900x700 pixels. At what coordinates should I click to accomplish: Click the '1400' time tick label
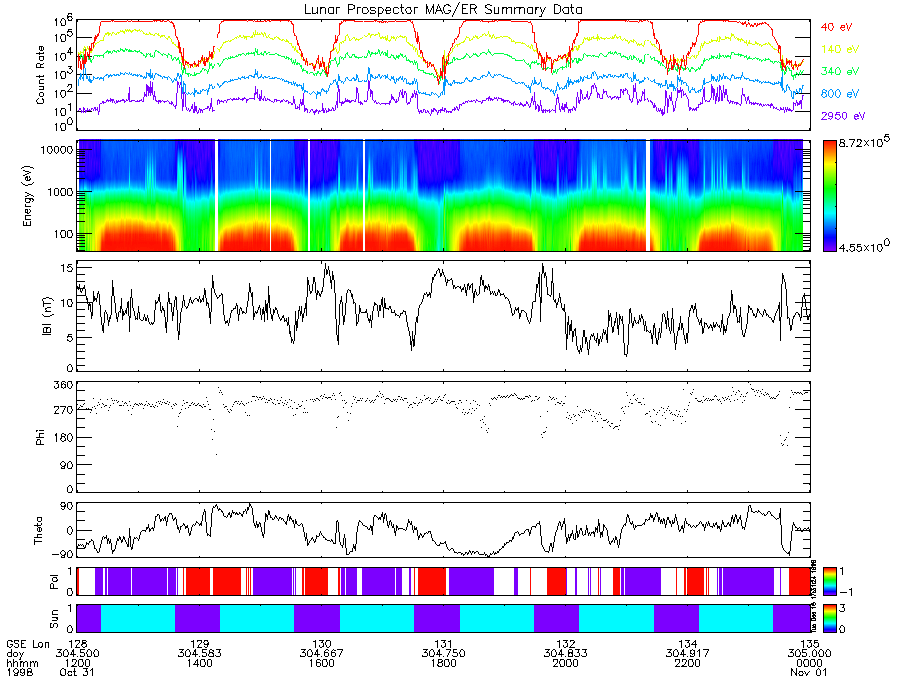pyautogui.click(x=199, y=663)
